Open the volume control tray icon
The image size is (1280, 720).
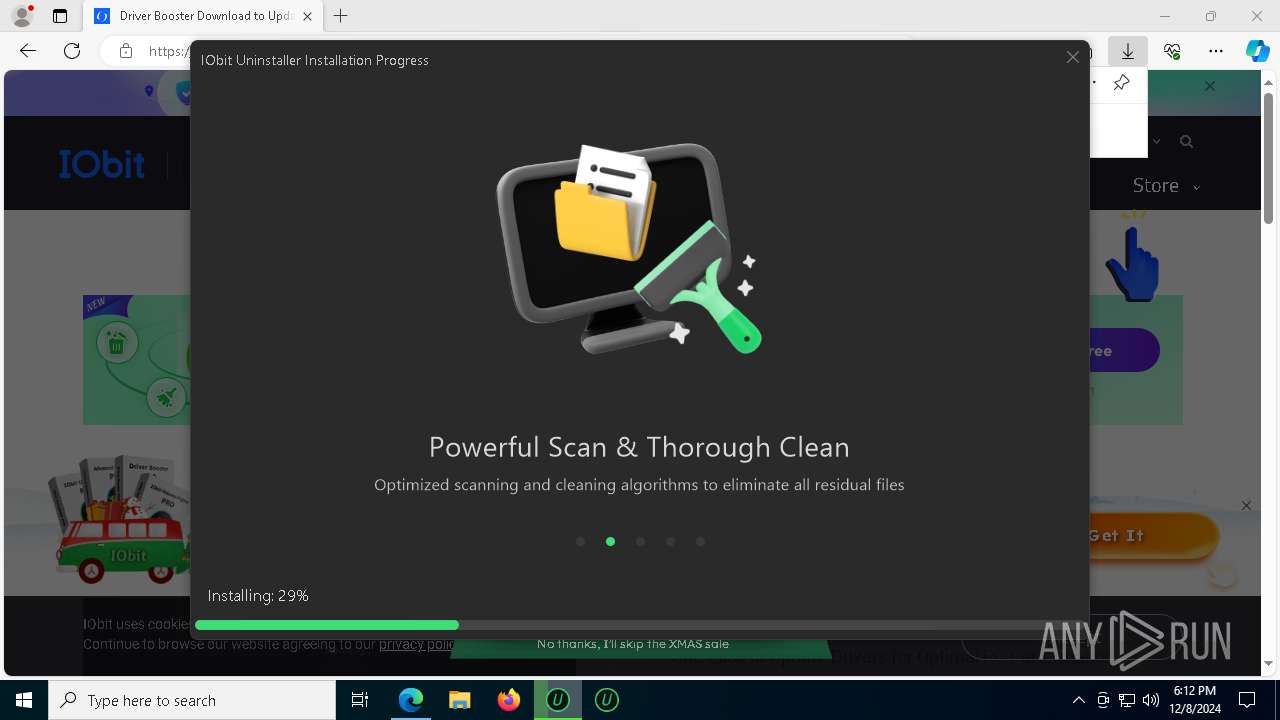(x=1151, y=700)
